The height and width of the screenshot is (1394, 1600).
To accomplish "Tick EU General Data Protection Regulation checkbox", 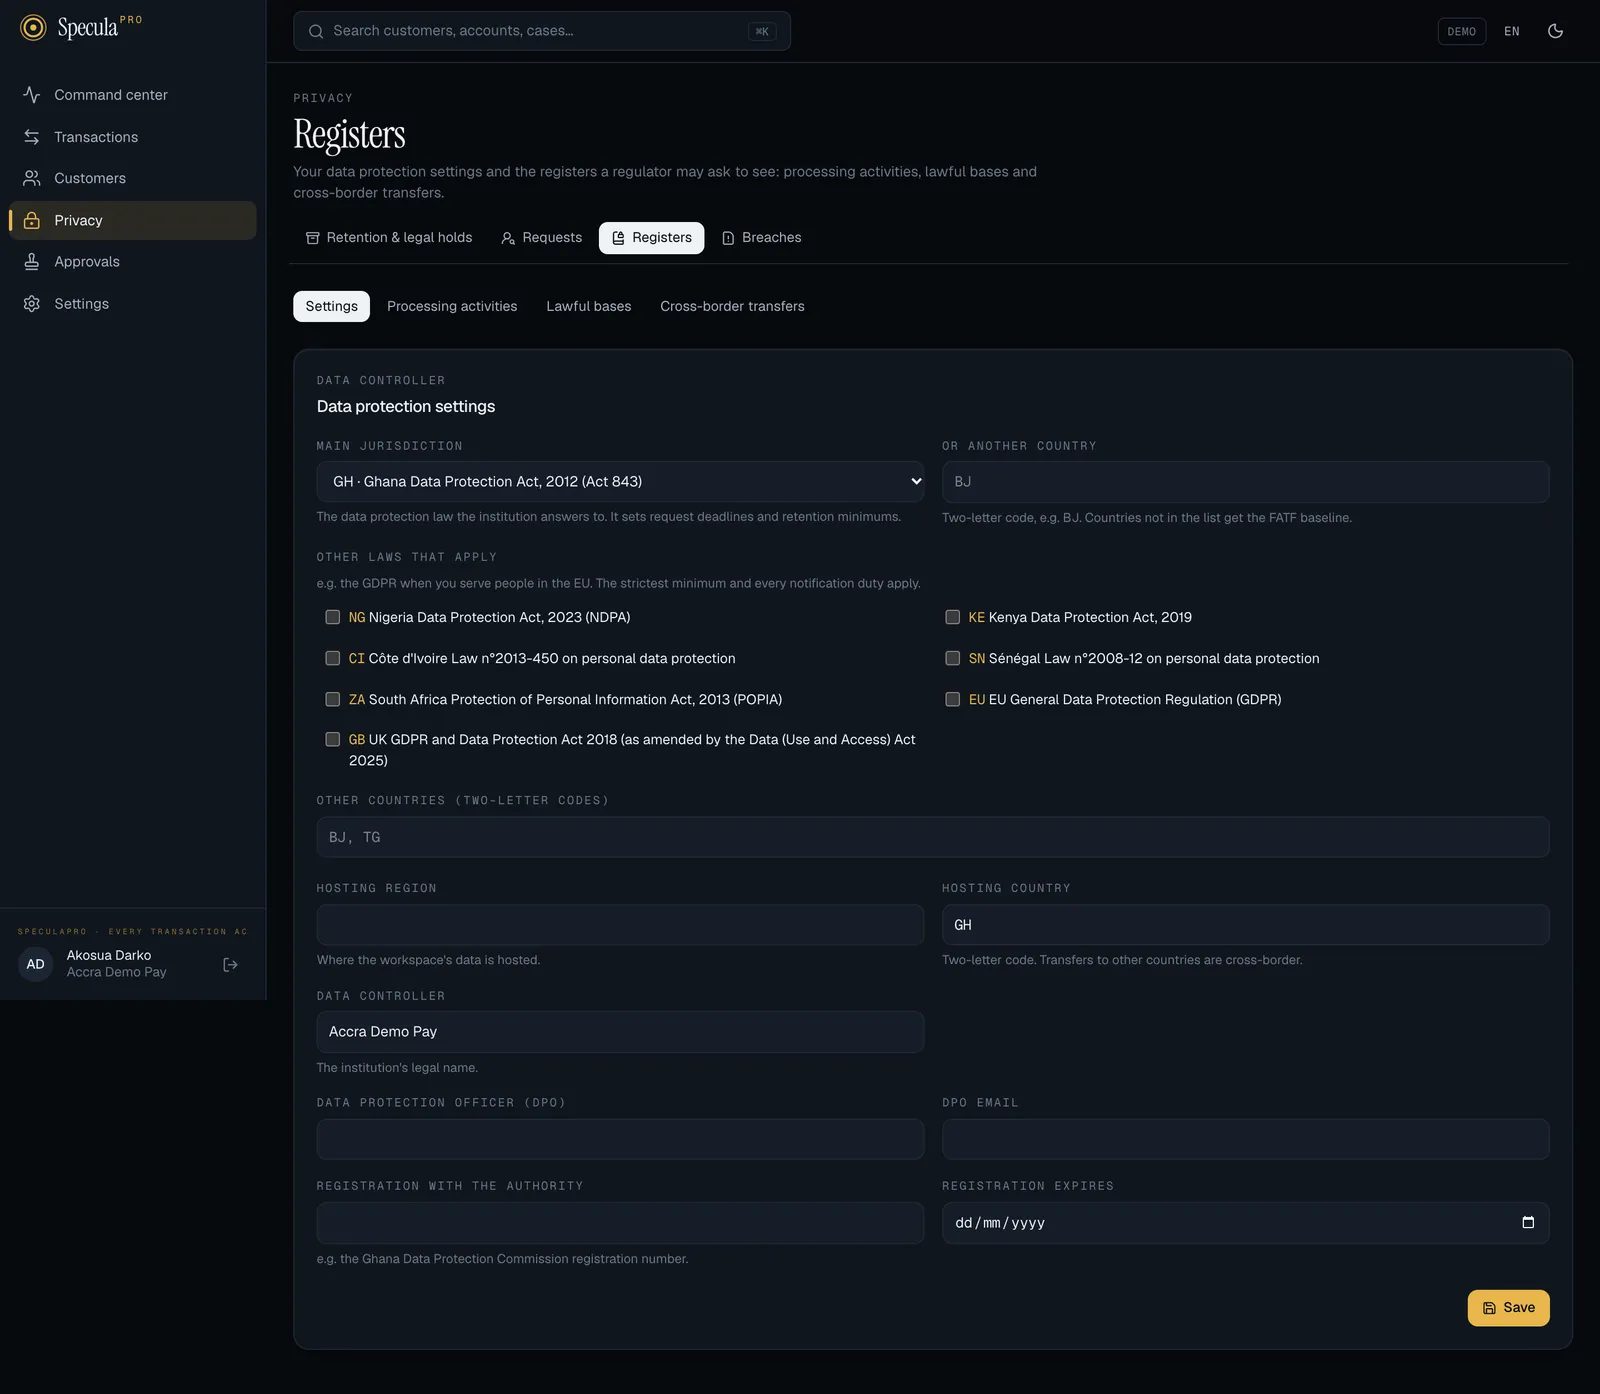I will click(x=953, y=699).
